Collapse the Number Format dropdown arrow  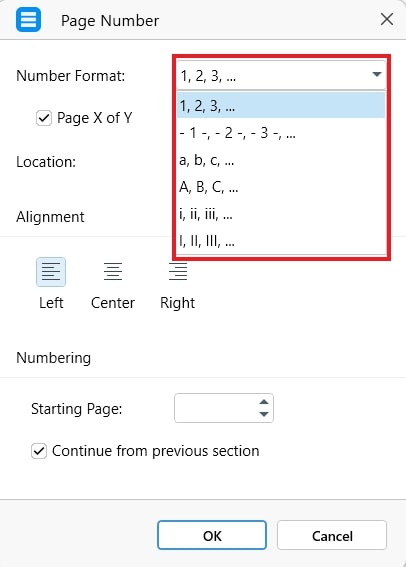[377, 74]
